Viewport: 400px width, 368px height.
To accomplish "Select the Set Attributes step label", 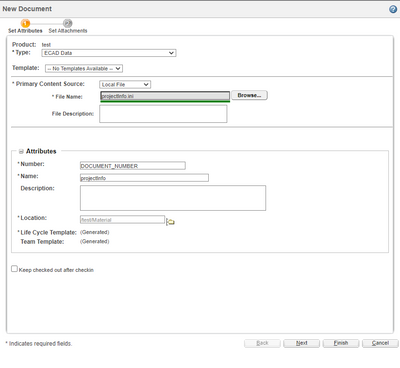I will [25, 31].
